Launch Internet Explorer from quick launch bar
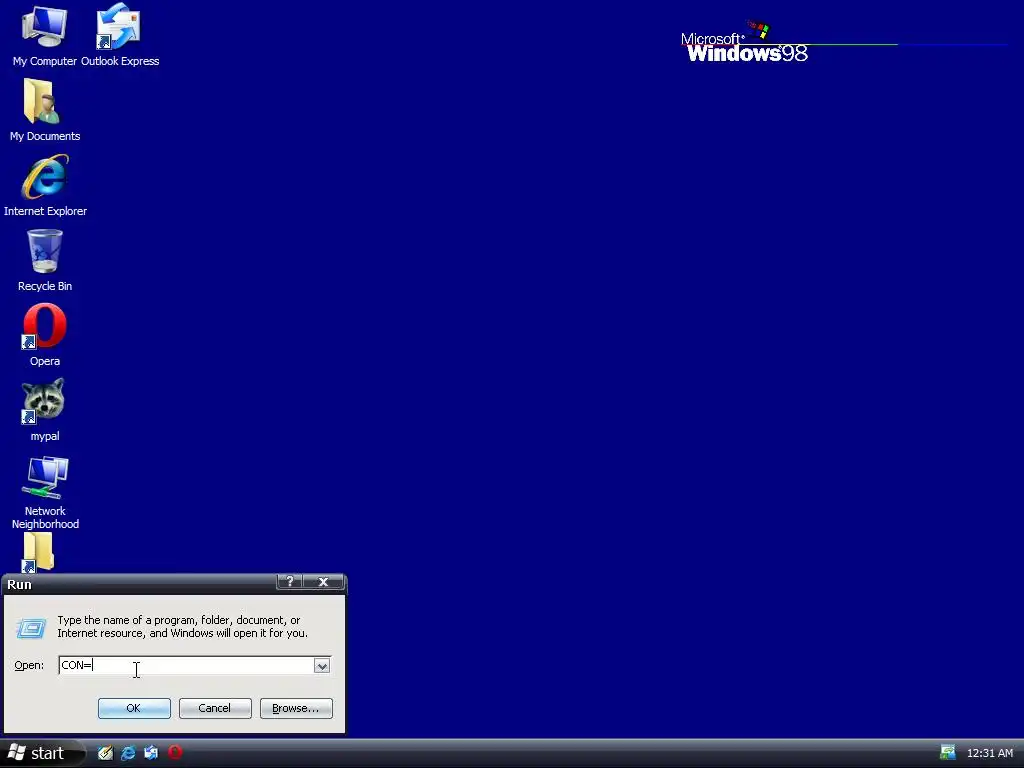This screenshot has height=768, width=1024. (x=128, y=753)
